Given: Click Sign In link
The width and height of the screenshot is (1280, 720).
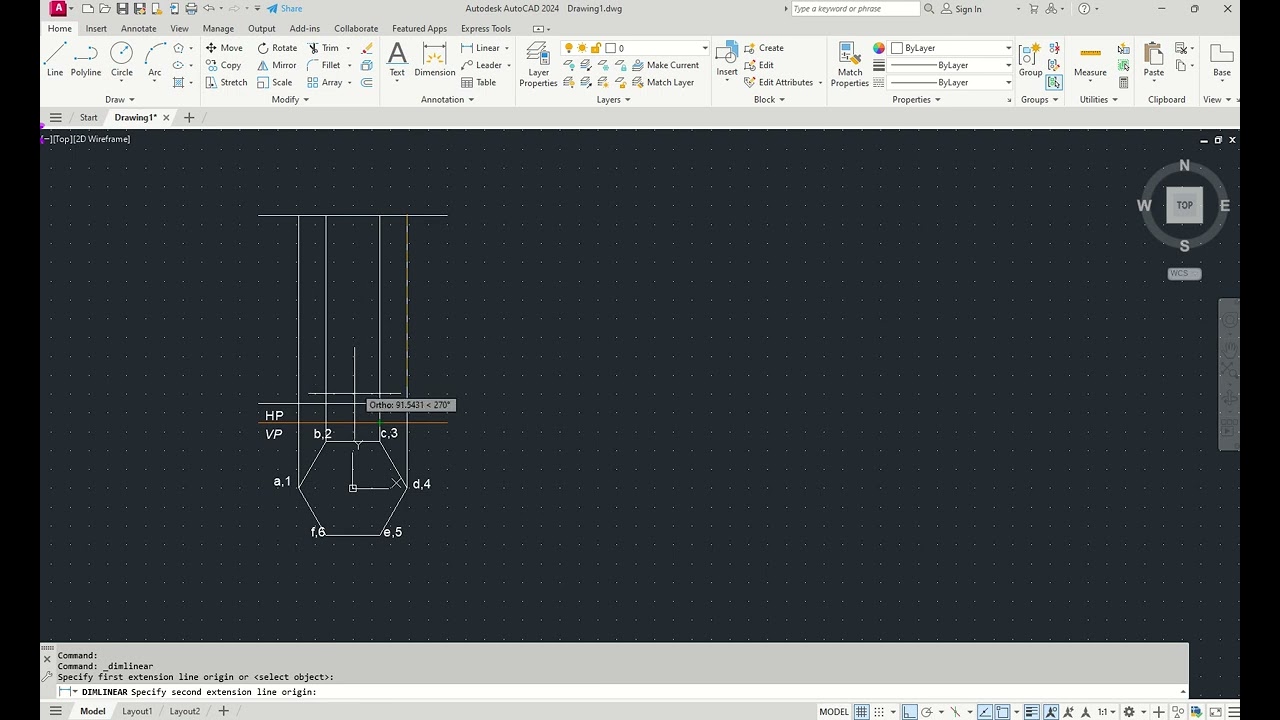Looking at the screenshot, I should [961, 9].
